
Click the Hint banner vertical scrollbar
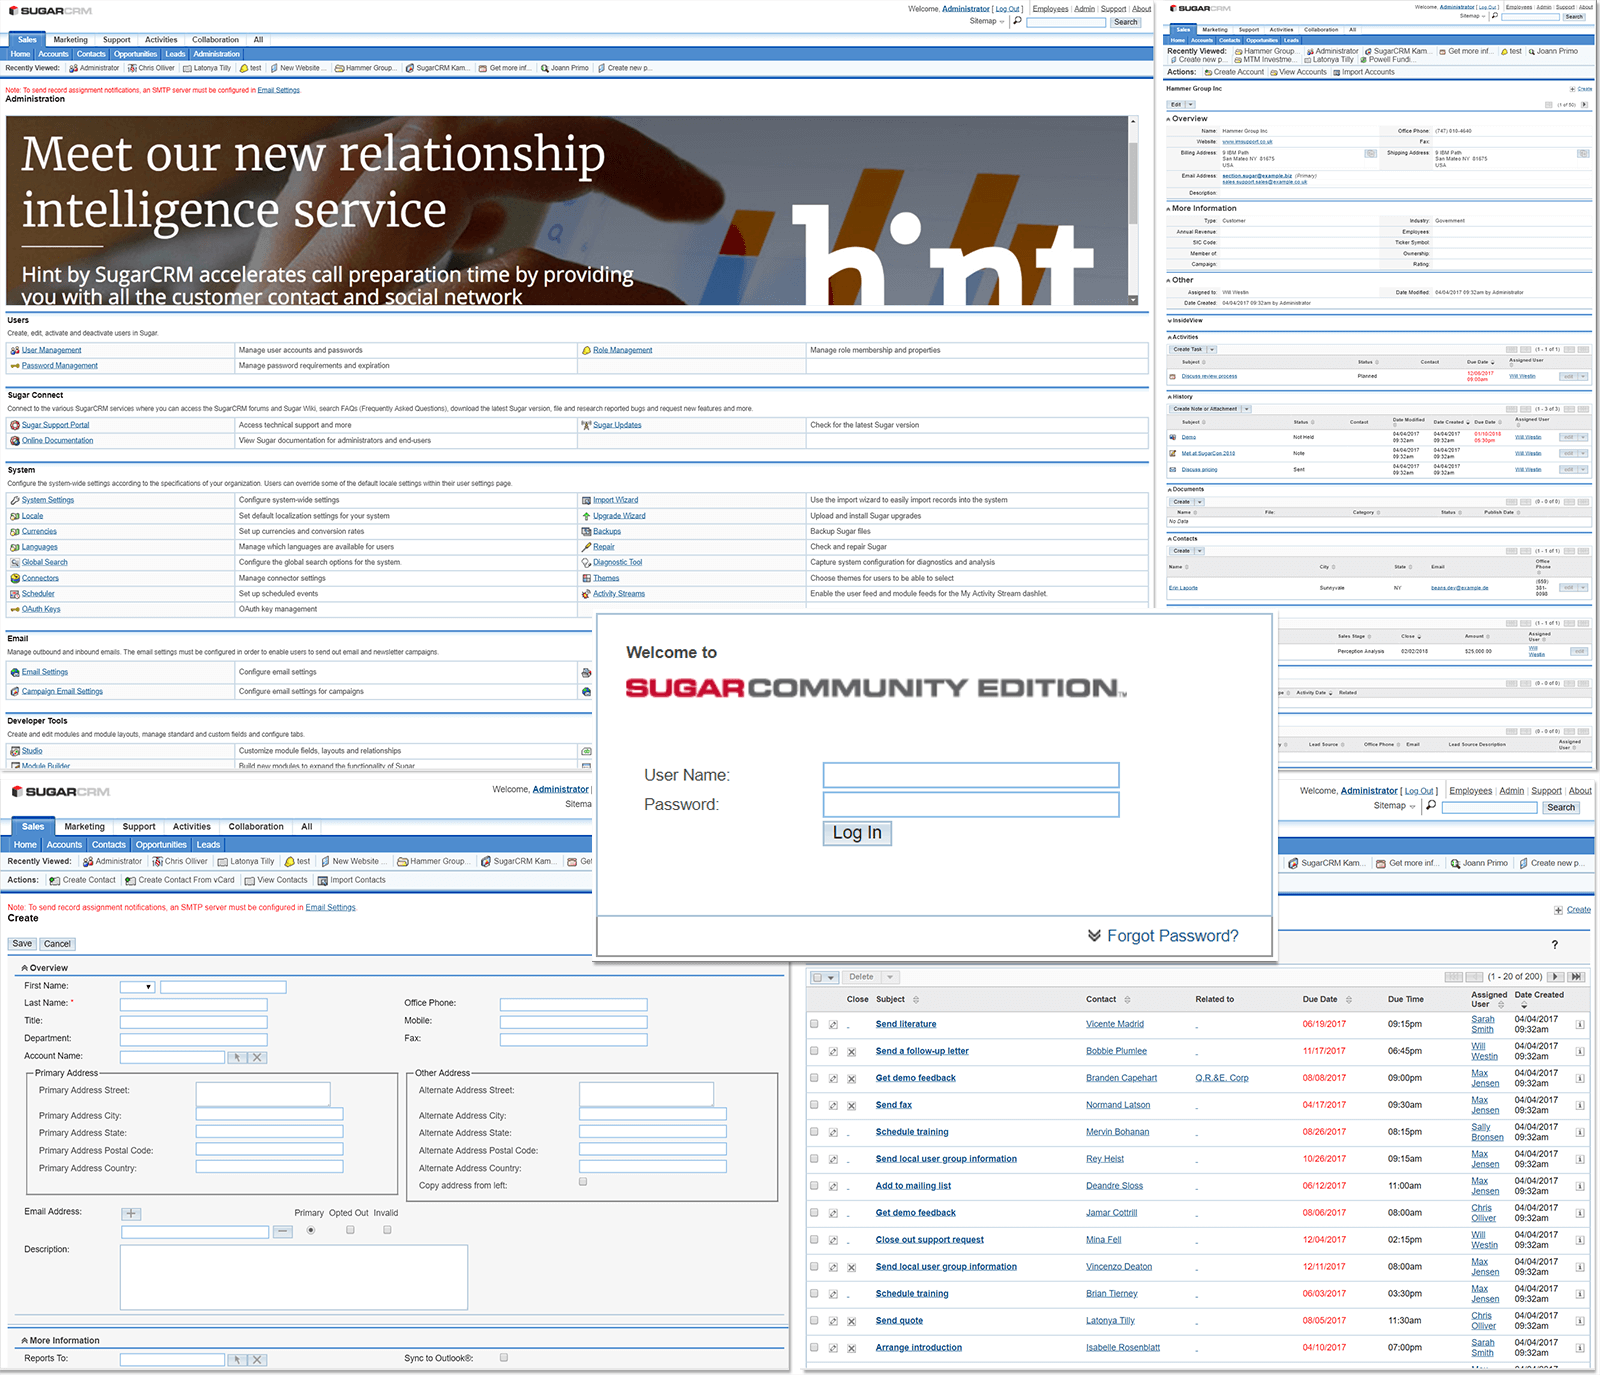point(1133,185)
